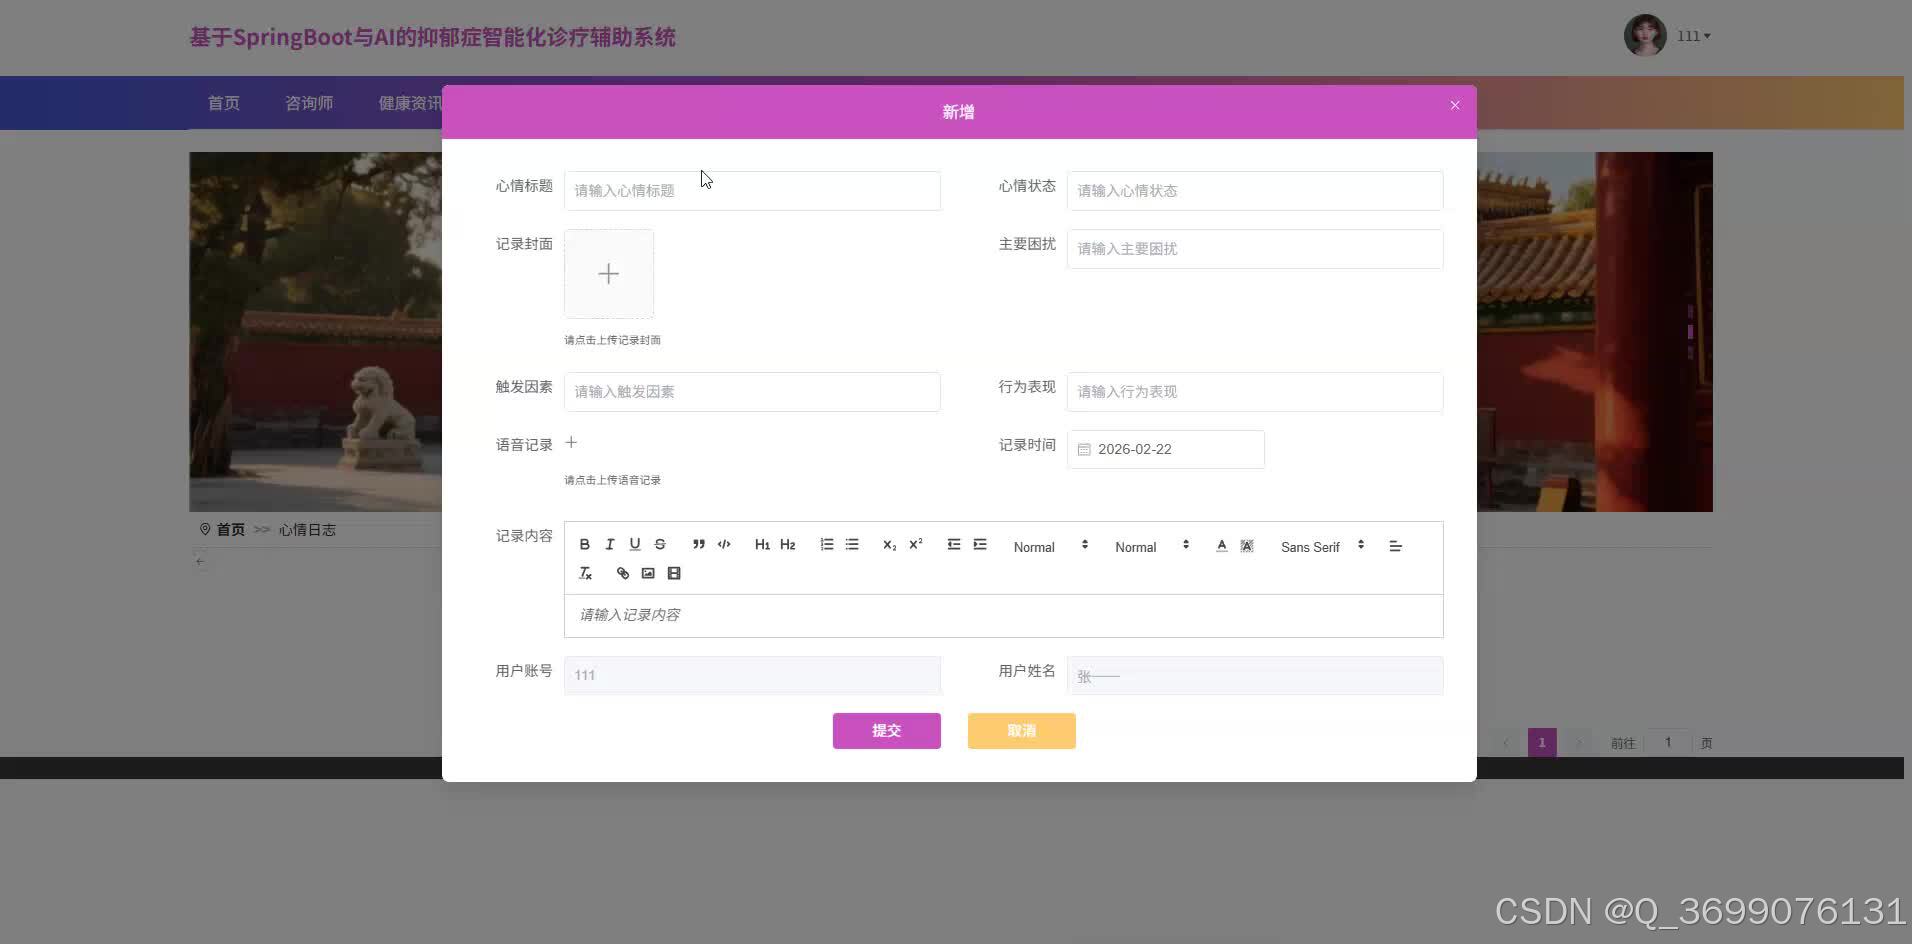Open the 111 user account menu
Image resolution: width=1912 pixels, height=944 pixels.
[x=1694, y=36]
